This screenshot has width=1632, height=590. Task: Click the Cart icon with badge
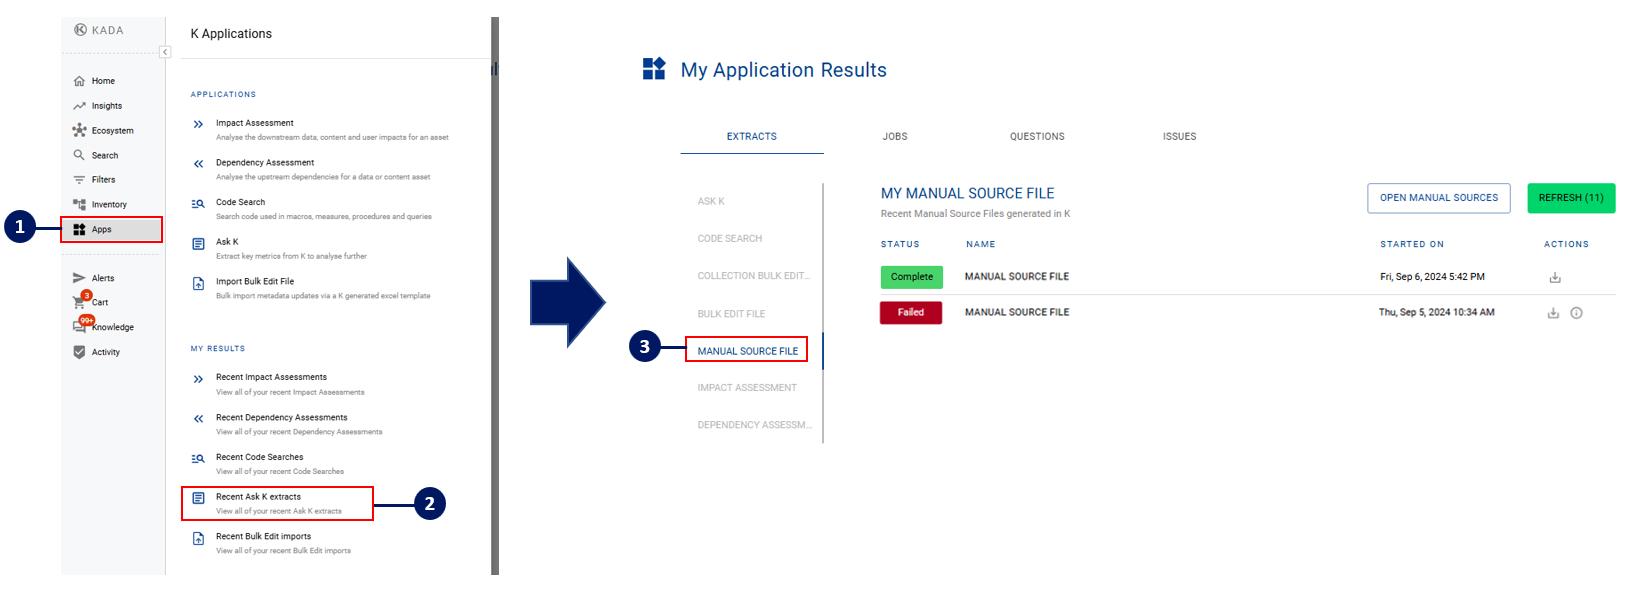[x=80, y=301]
